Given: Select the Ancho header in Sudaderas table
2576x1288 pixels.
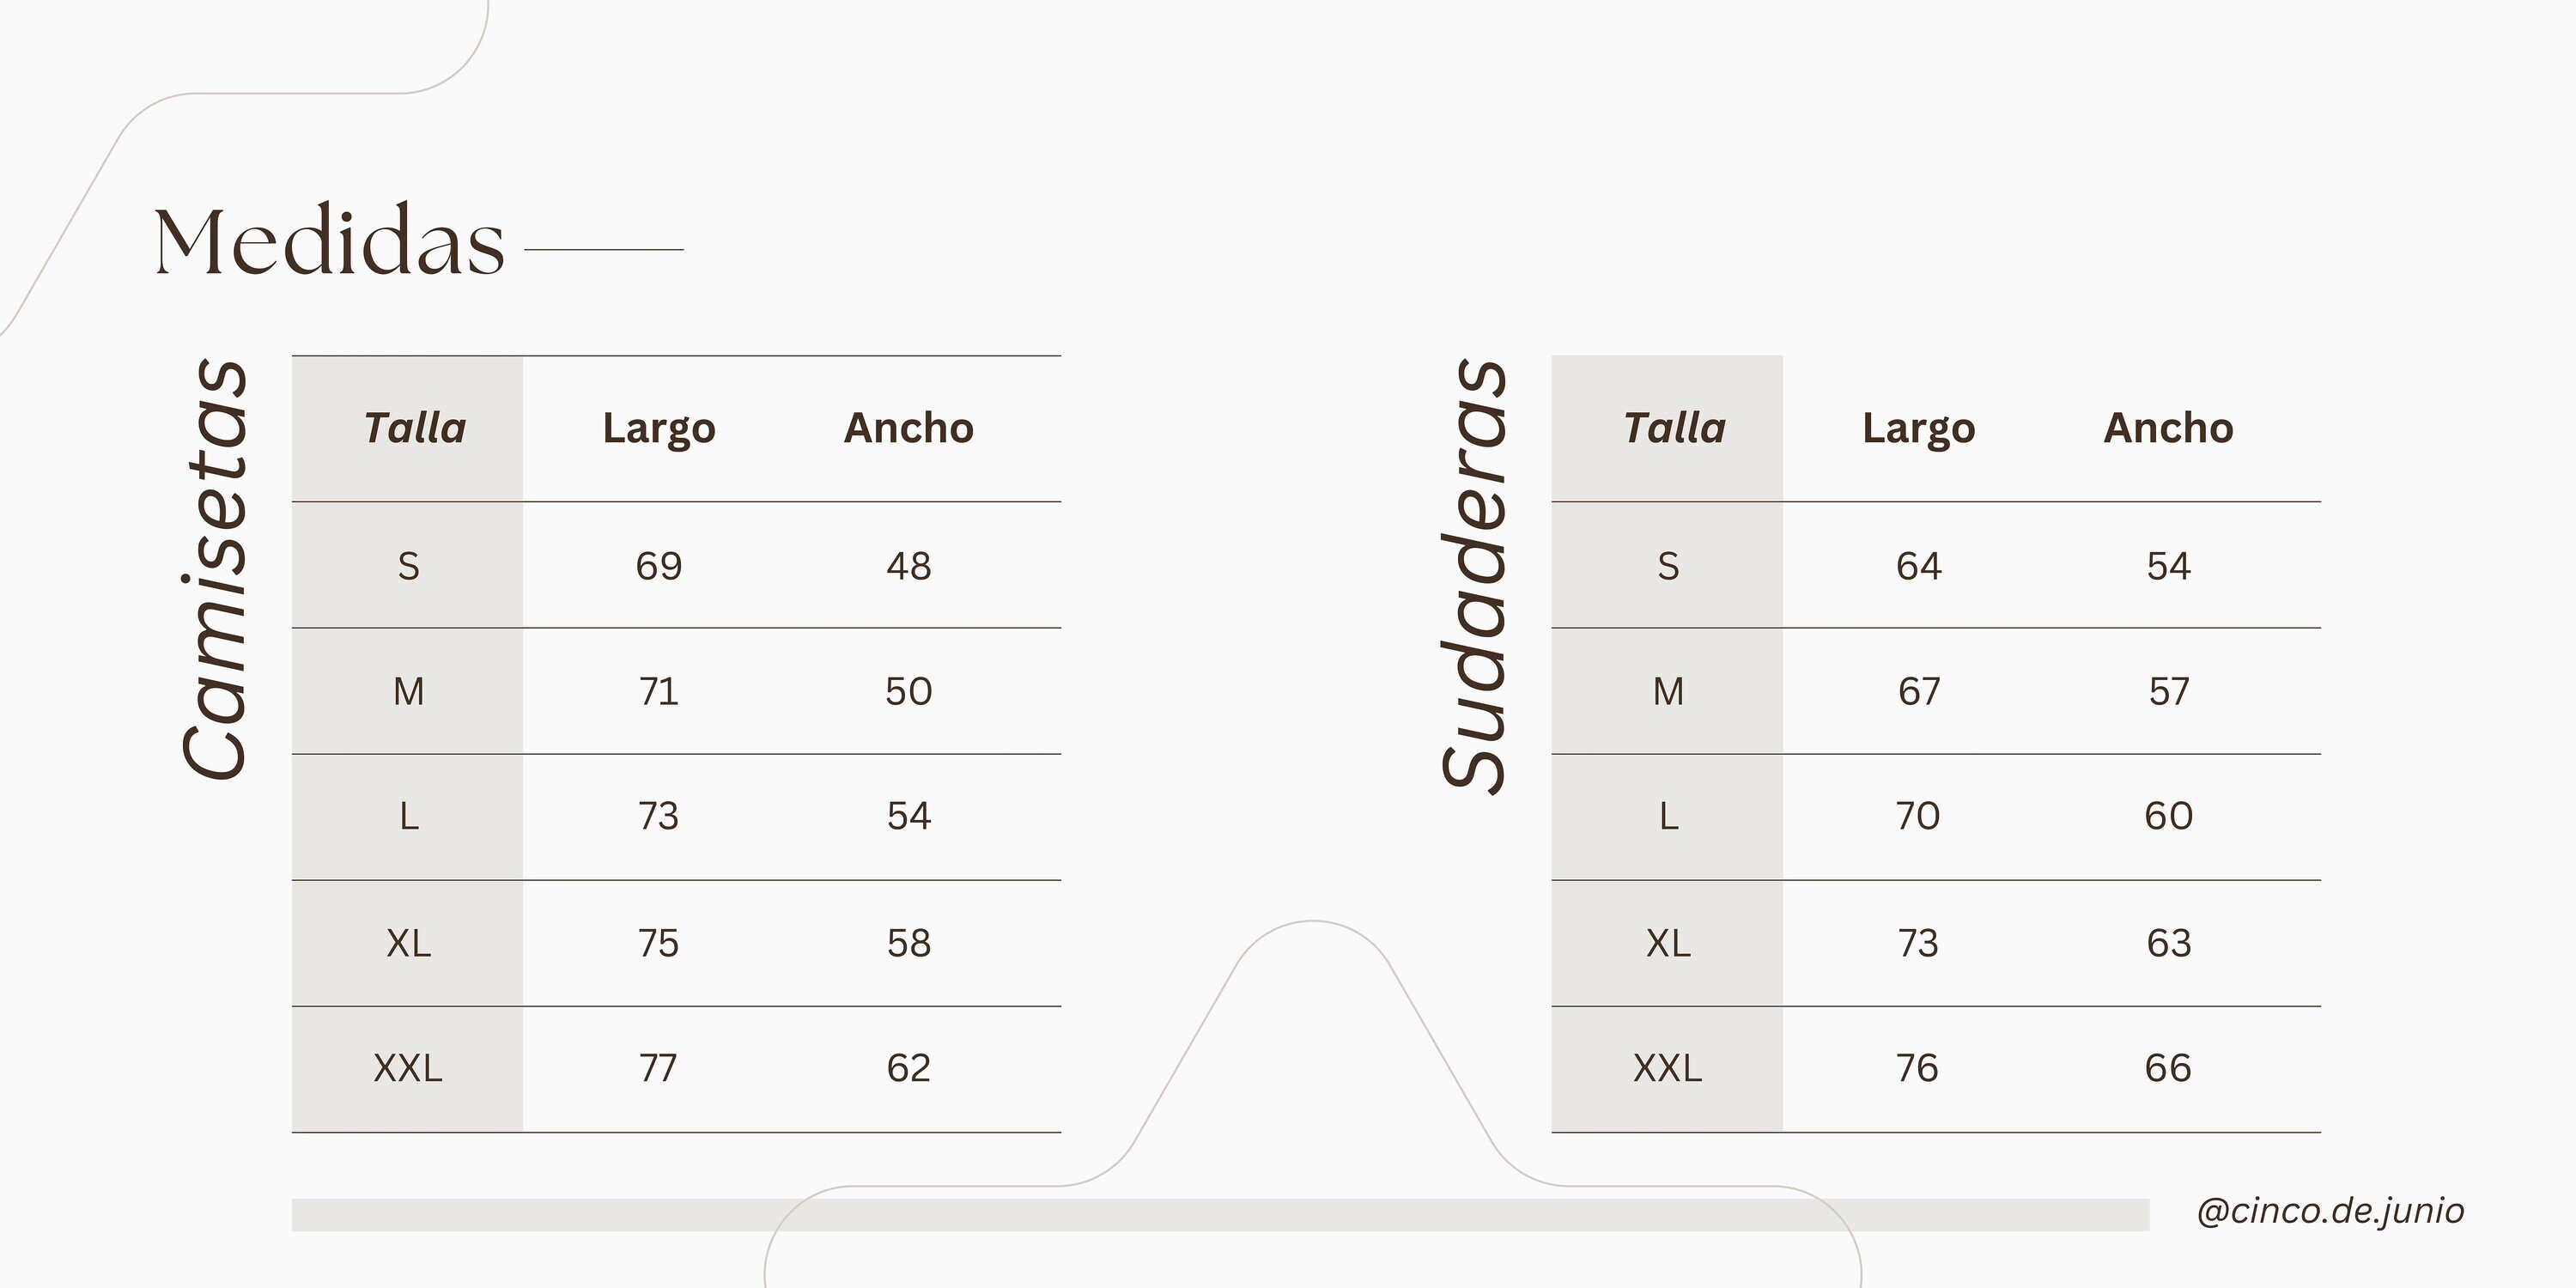Looking at the screenshot, I should 2168,428.
